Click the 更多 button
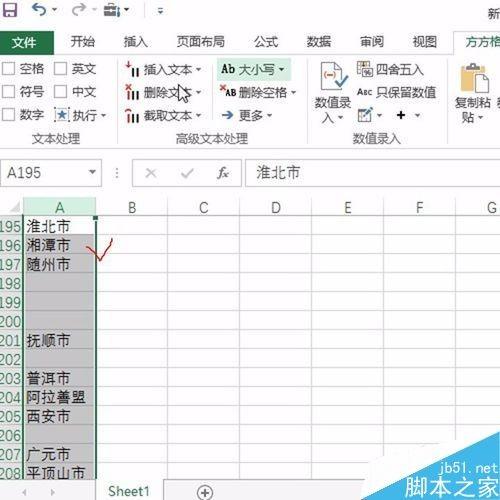This screenshot has width=500, height=500. coord(247,115)
